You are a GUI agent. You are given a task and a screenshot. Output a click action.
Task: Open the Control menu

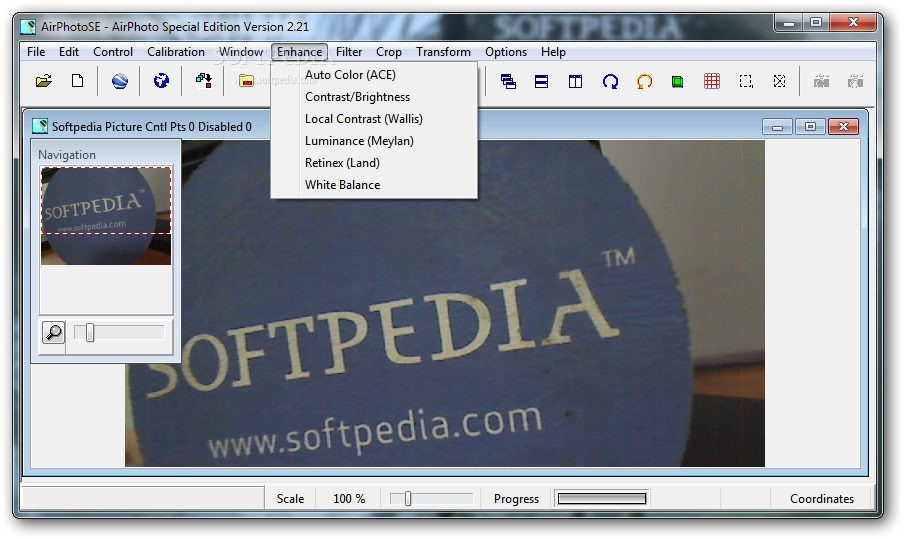[x=113, y=52]
